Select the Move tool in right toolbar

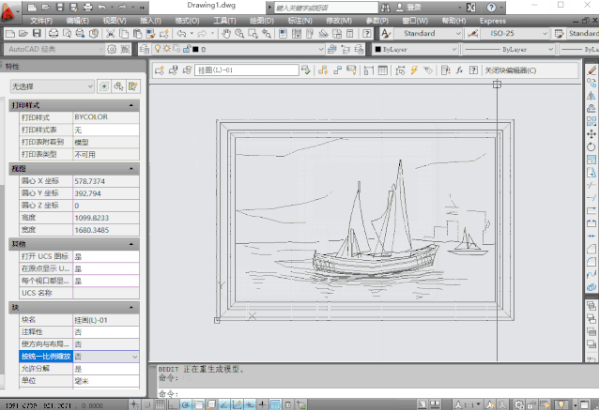[x=591, y=134]
